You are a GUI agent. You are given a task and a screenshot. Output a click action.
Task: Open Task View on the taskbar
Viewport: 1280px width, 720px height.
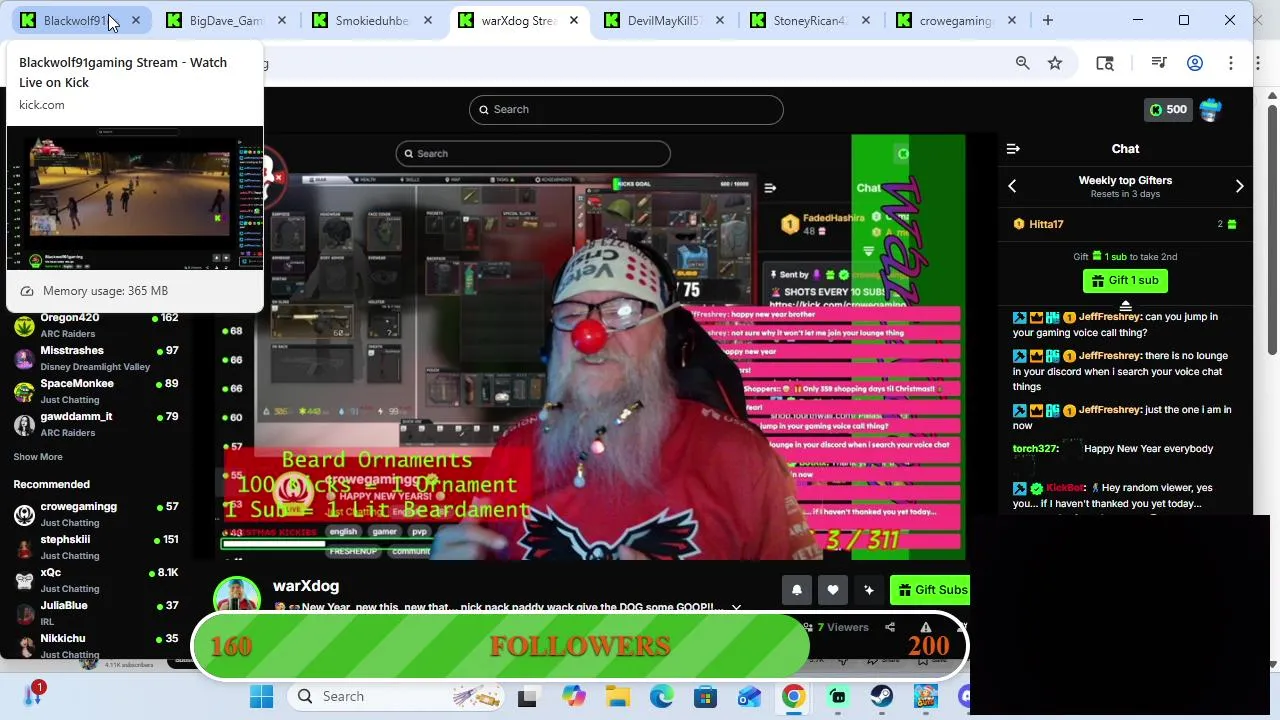click(x=527, y=696)
